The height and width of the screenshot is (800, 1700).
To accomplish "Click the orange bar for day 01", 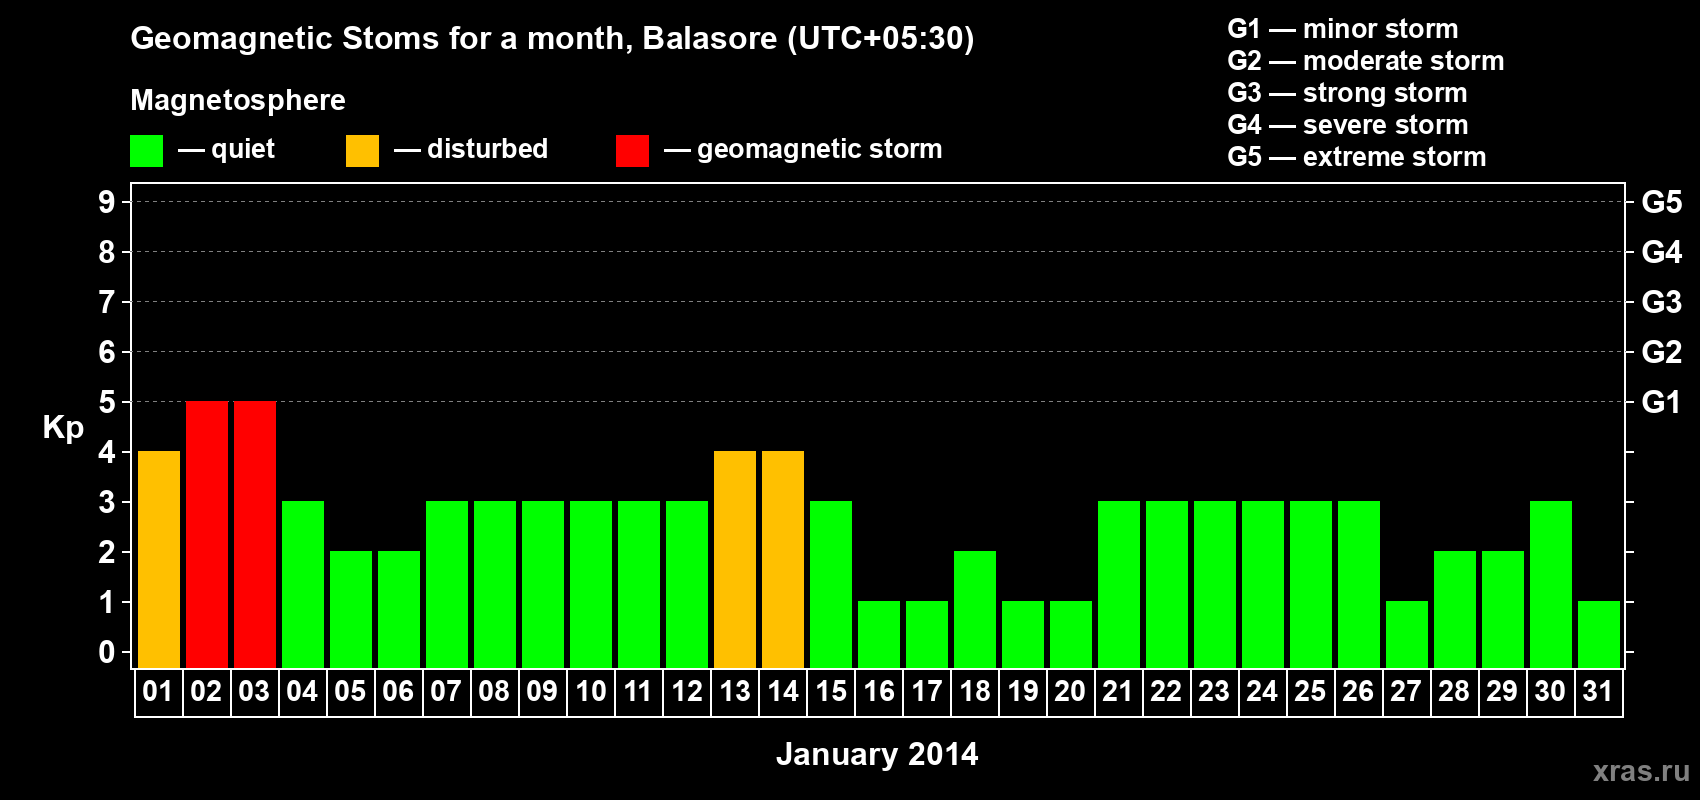I will click(x=159, y=560).
